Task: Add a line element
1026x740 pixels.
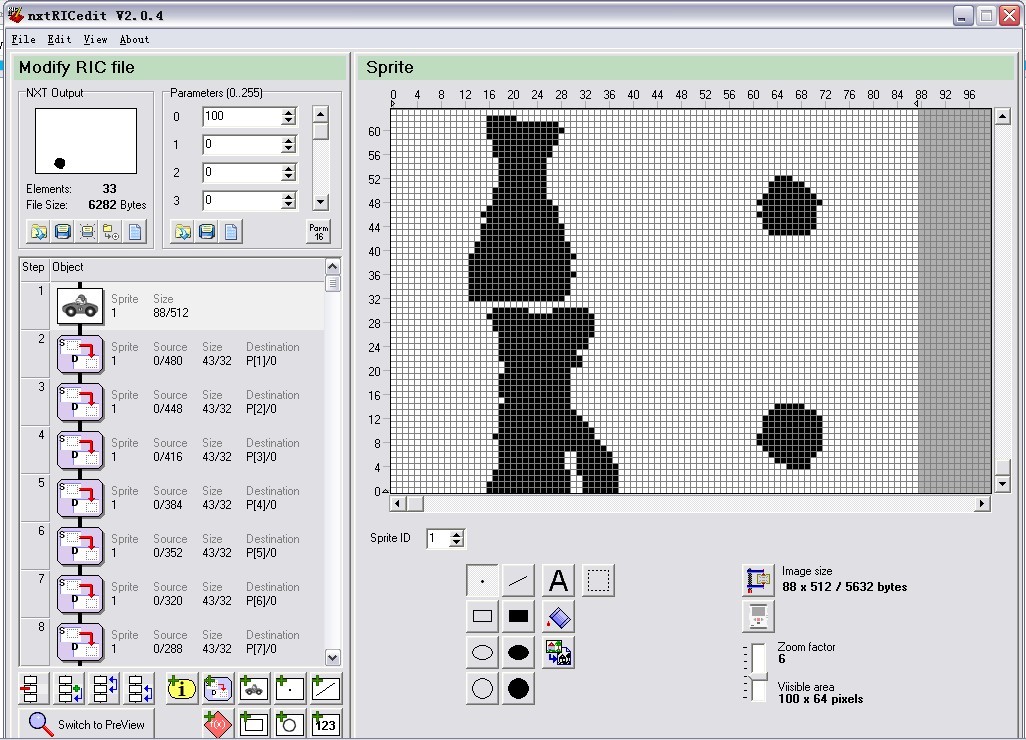Action: click(x=325, y=688)
